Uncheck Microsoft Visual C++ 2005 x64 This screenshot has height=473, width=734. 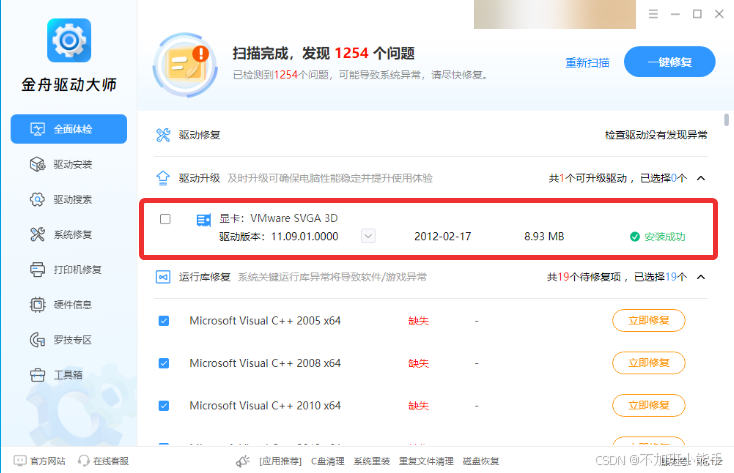coord(164,321)
